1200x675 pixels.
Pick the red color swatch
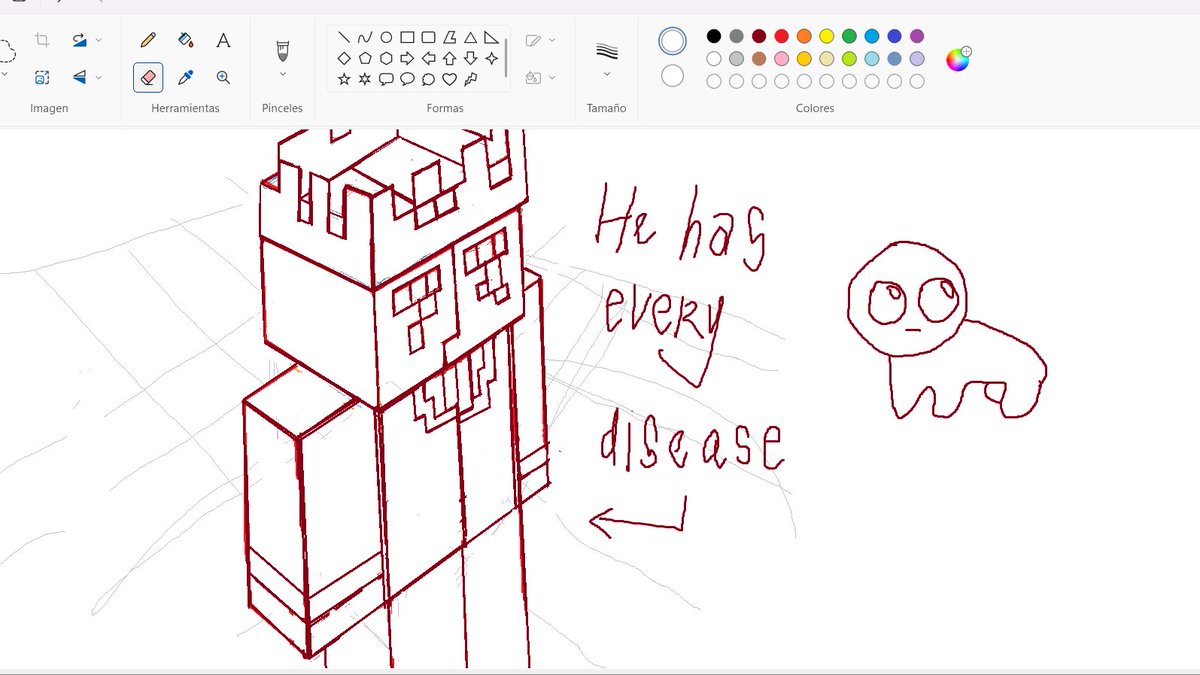tap(782, 36)
